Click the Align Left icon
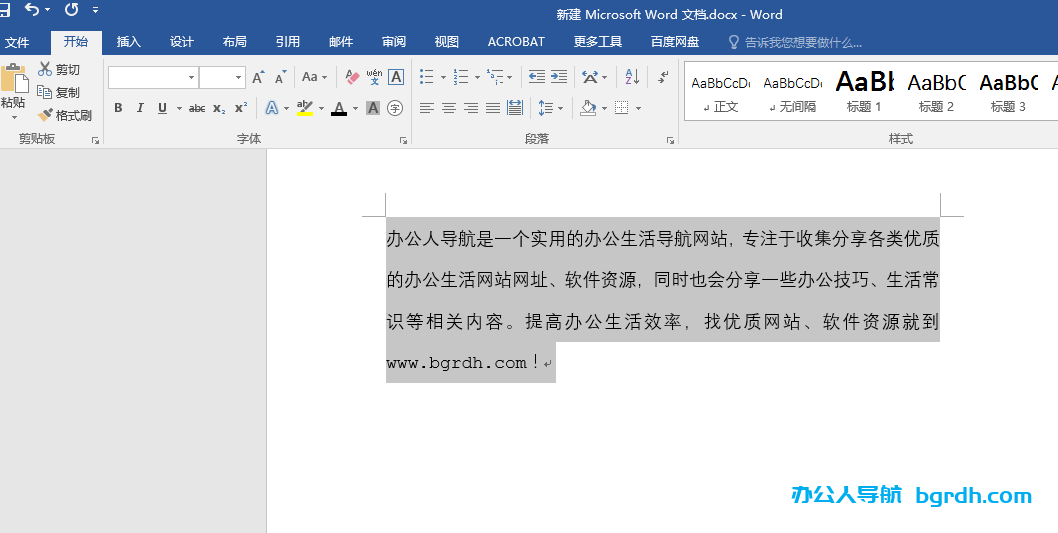The height and width of the screenshot is (533, 1058). click(426, 108)
